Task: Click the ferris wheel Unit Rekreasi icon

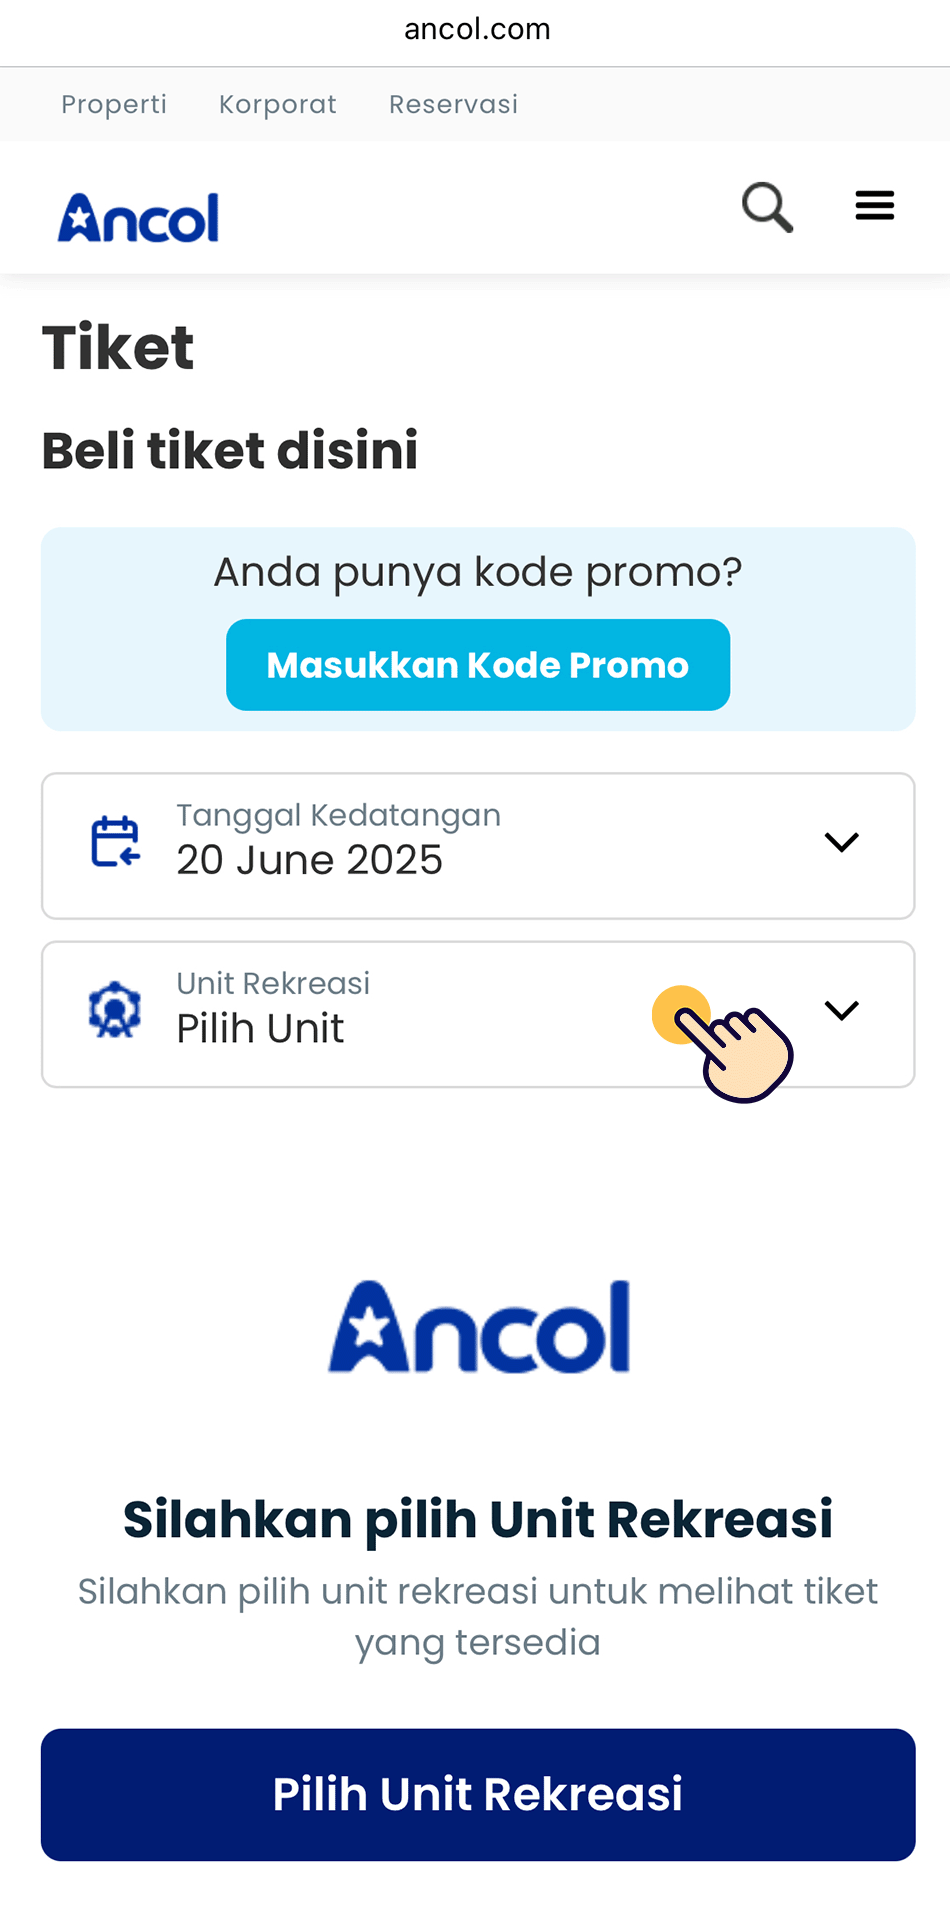Action: point(115,1009)
